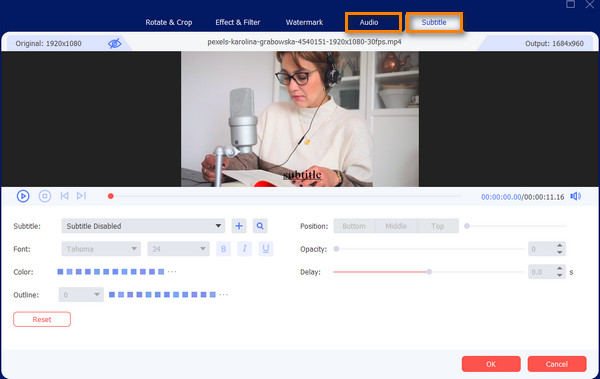
Task: Click the video preview image
Action: pos(300,119)
